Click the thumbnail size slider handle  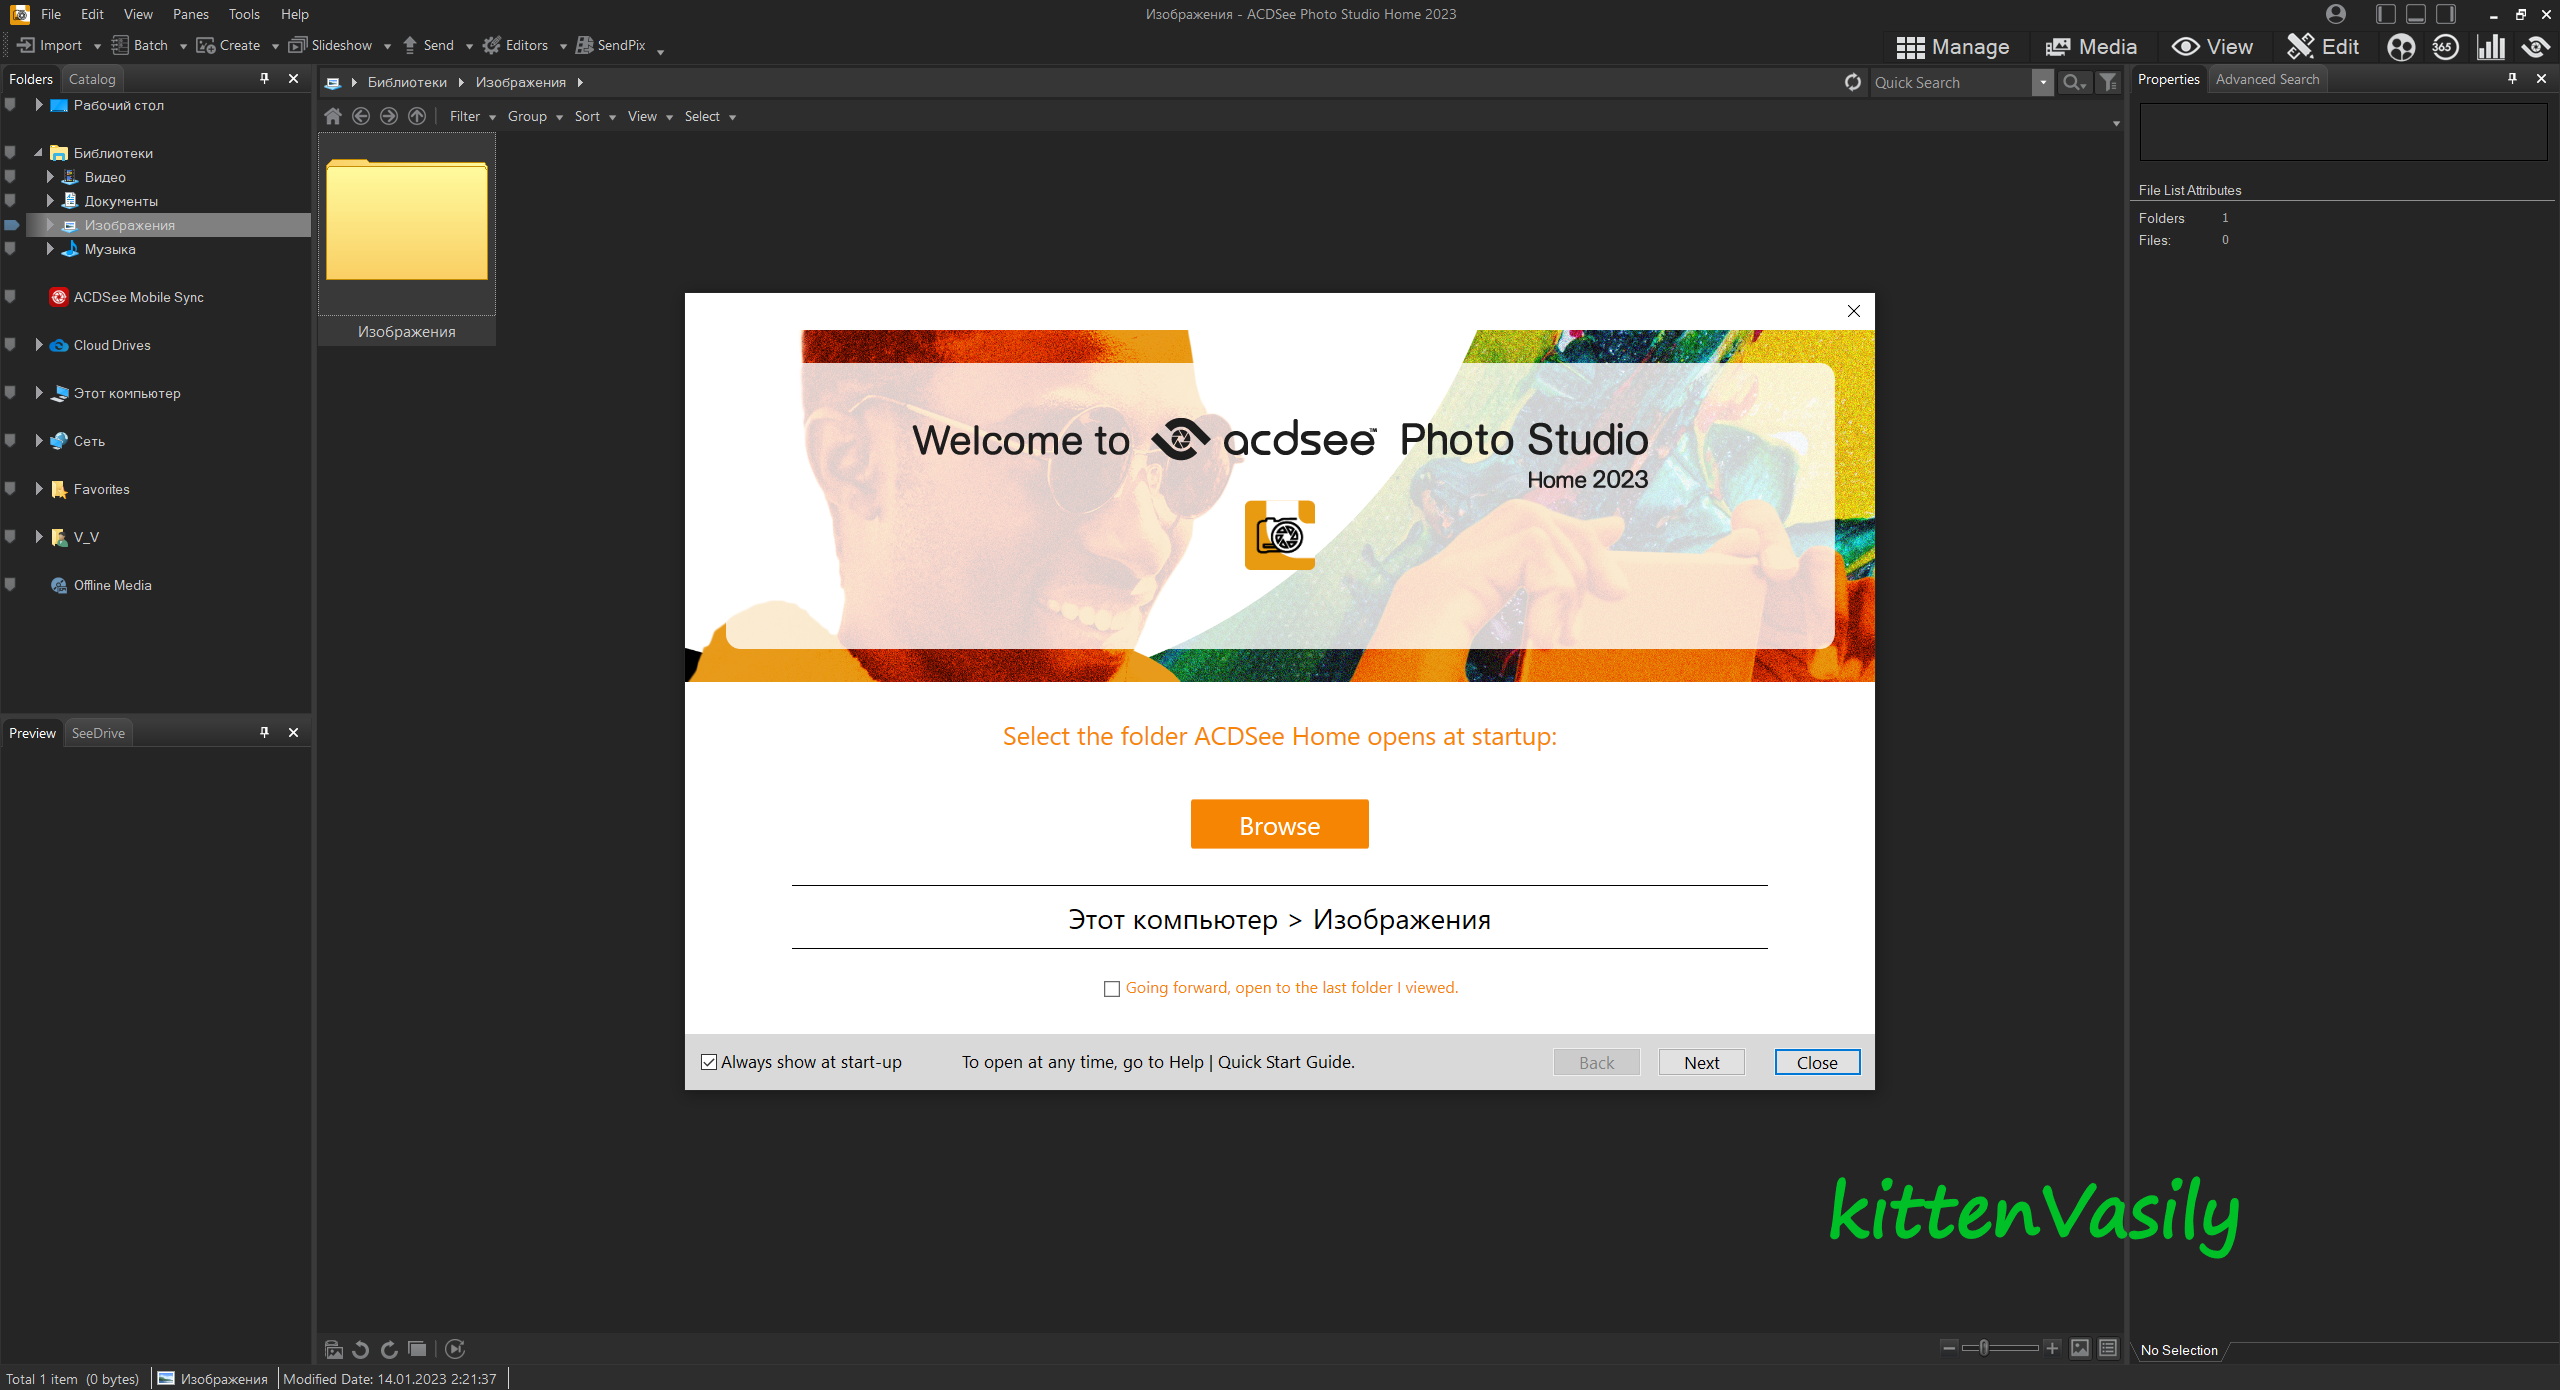(x=1984, y=1348)
